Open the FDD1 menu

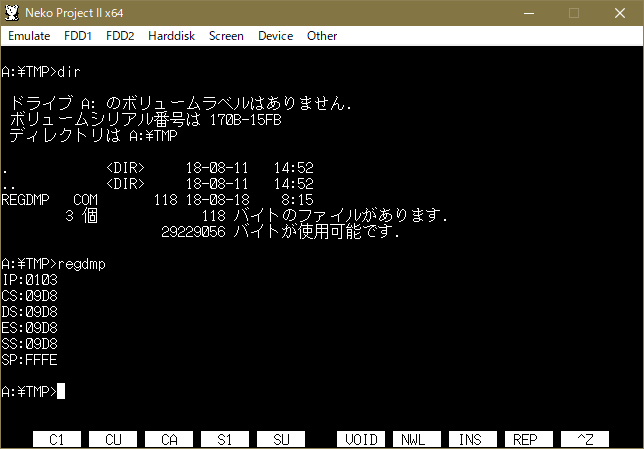click(x=77, y=36)
